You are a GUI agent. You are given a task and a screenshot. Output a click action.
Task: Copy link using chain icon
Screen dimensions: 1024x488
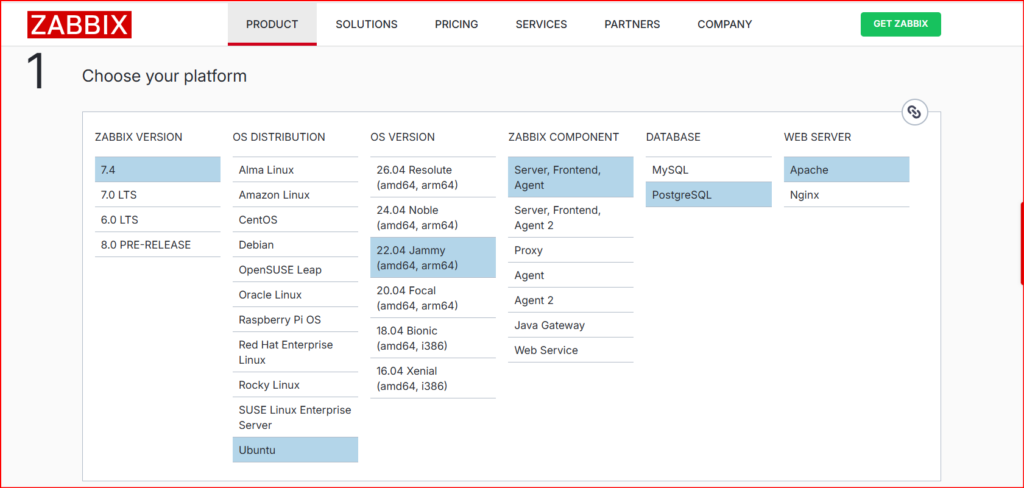914,112
